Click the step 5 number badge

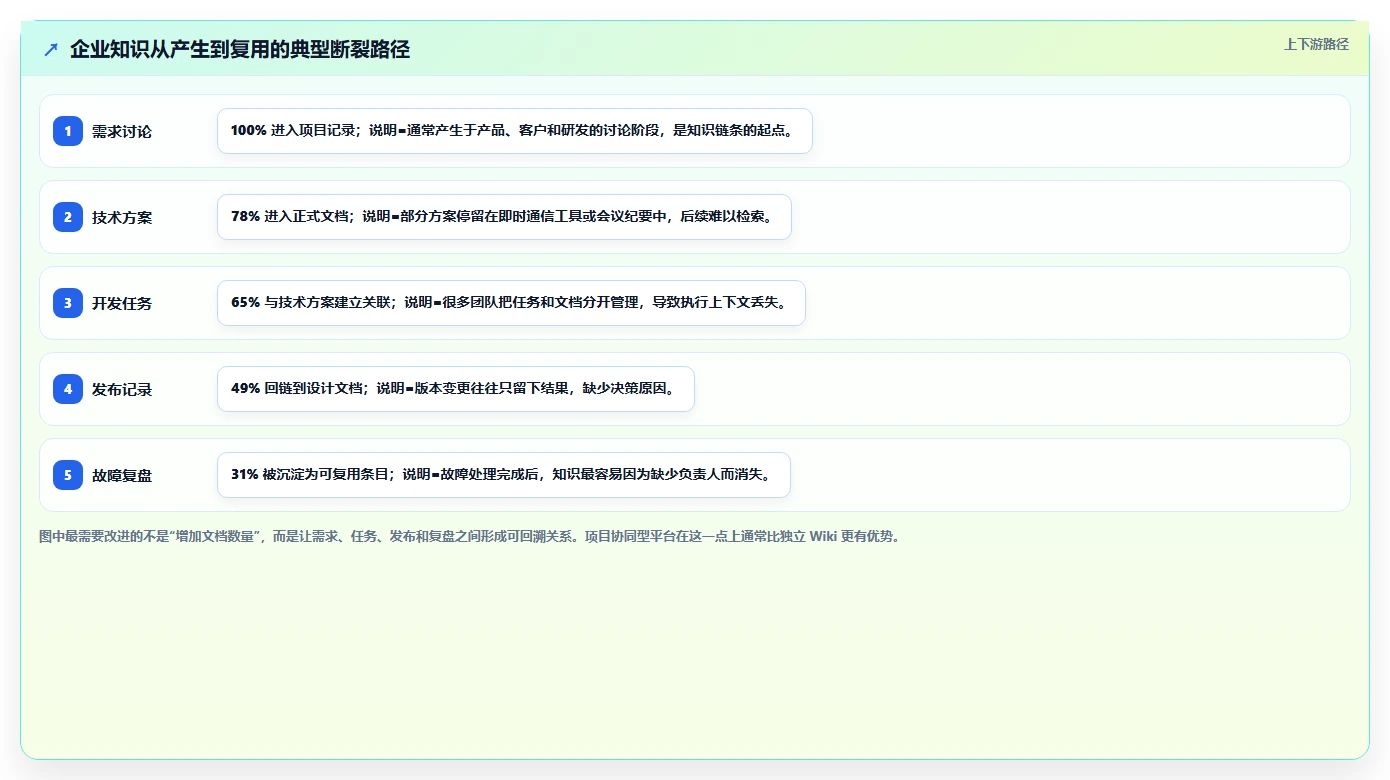(68, 475)
